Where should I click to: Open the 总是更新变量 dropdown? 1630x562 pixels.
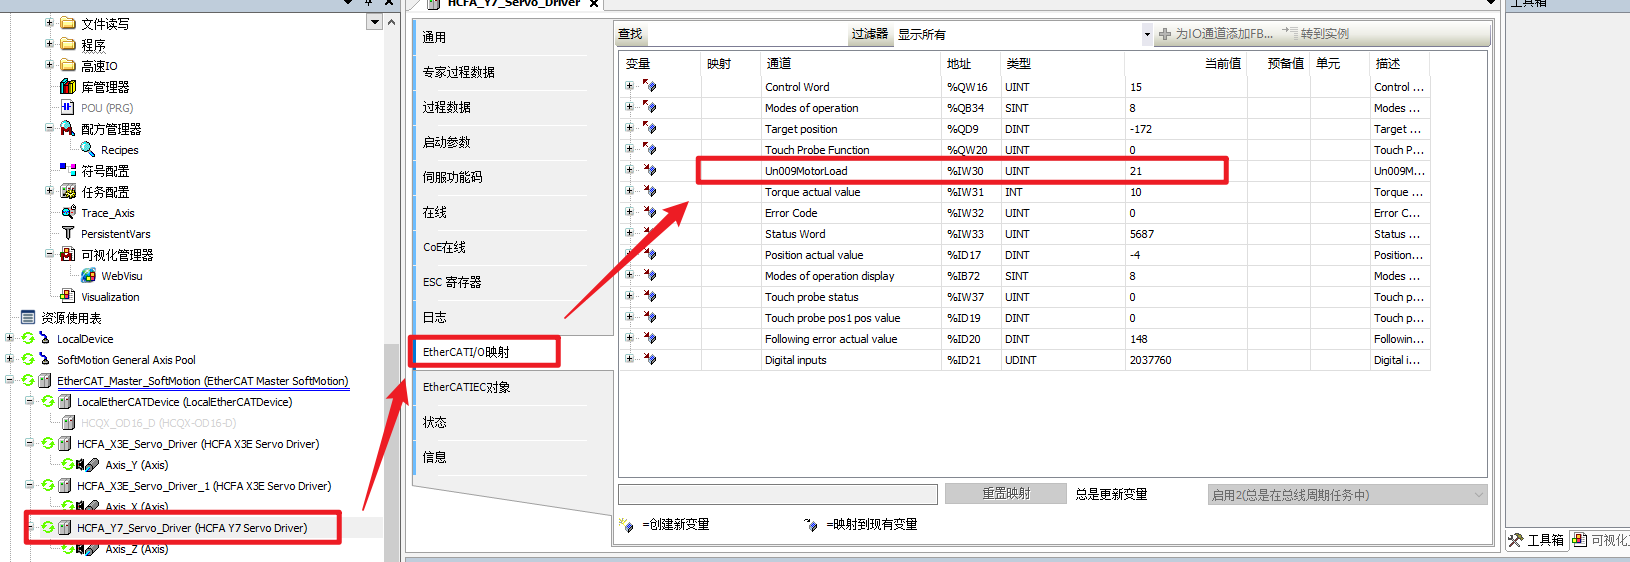pos(1346,495)
